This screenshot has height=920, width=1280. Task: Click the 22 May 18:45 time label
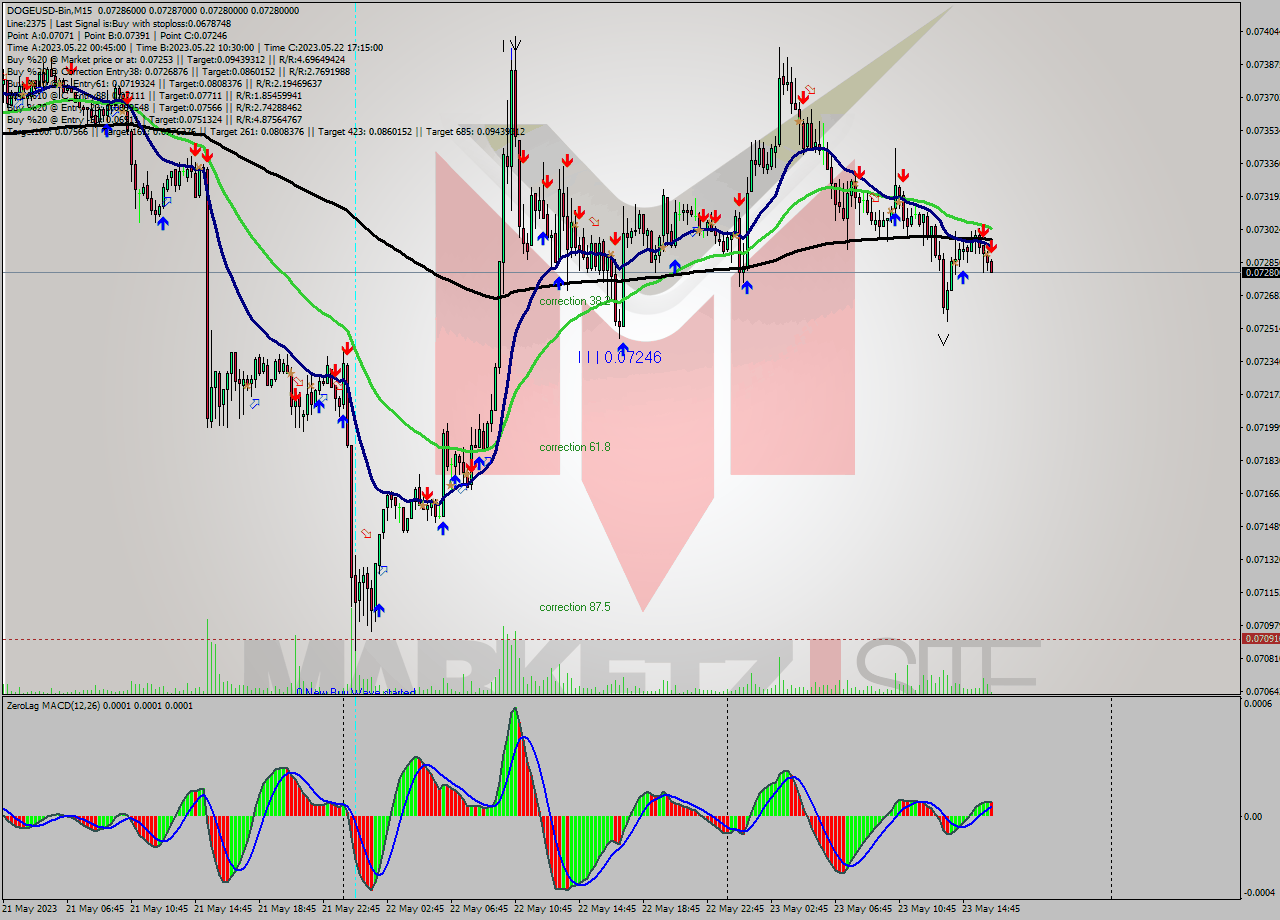pos(671,909)
